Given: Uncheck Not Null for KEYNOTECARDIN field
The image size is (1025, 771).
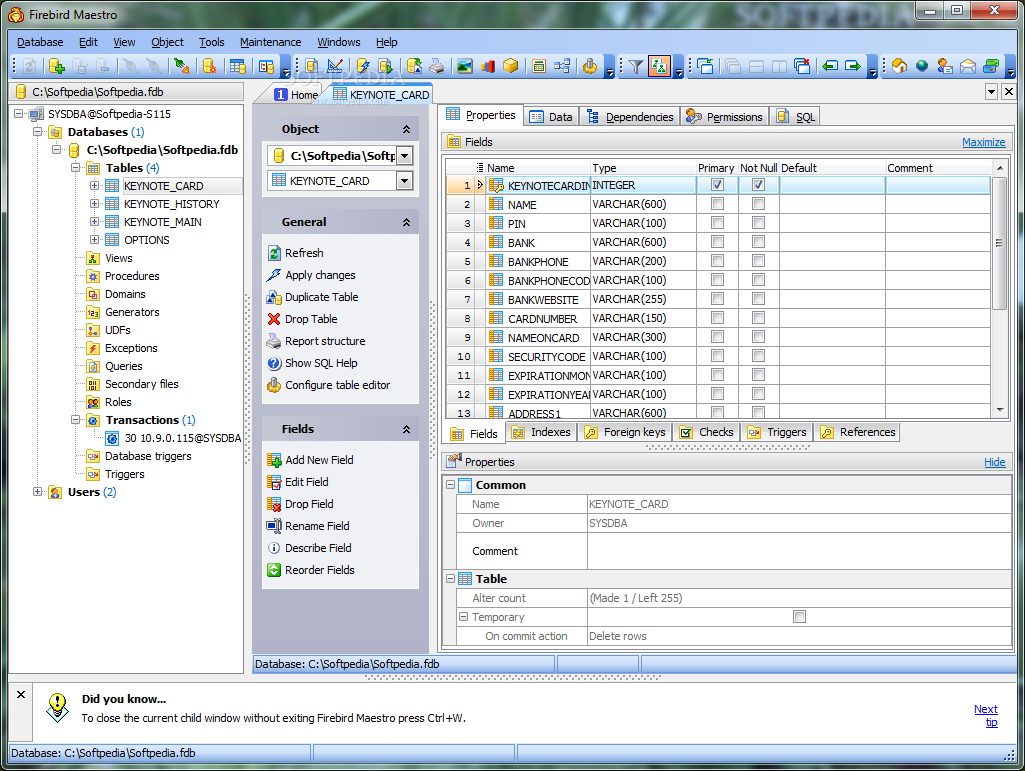Looking at the screenshot, I should tap(758, 185).
